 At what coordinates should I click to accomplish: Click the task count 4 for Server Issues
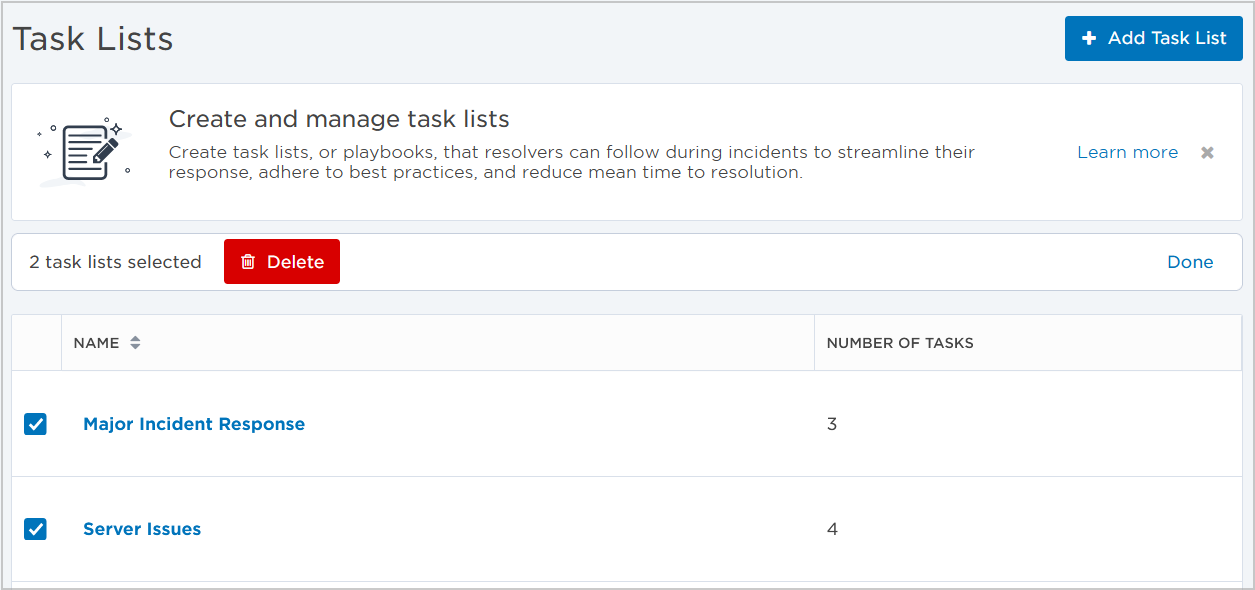coord(832,529)
